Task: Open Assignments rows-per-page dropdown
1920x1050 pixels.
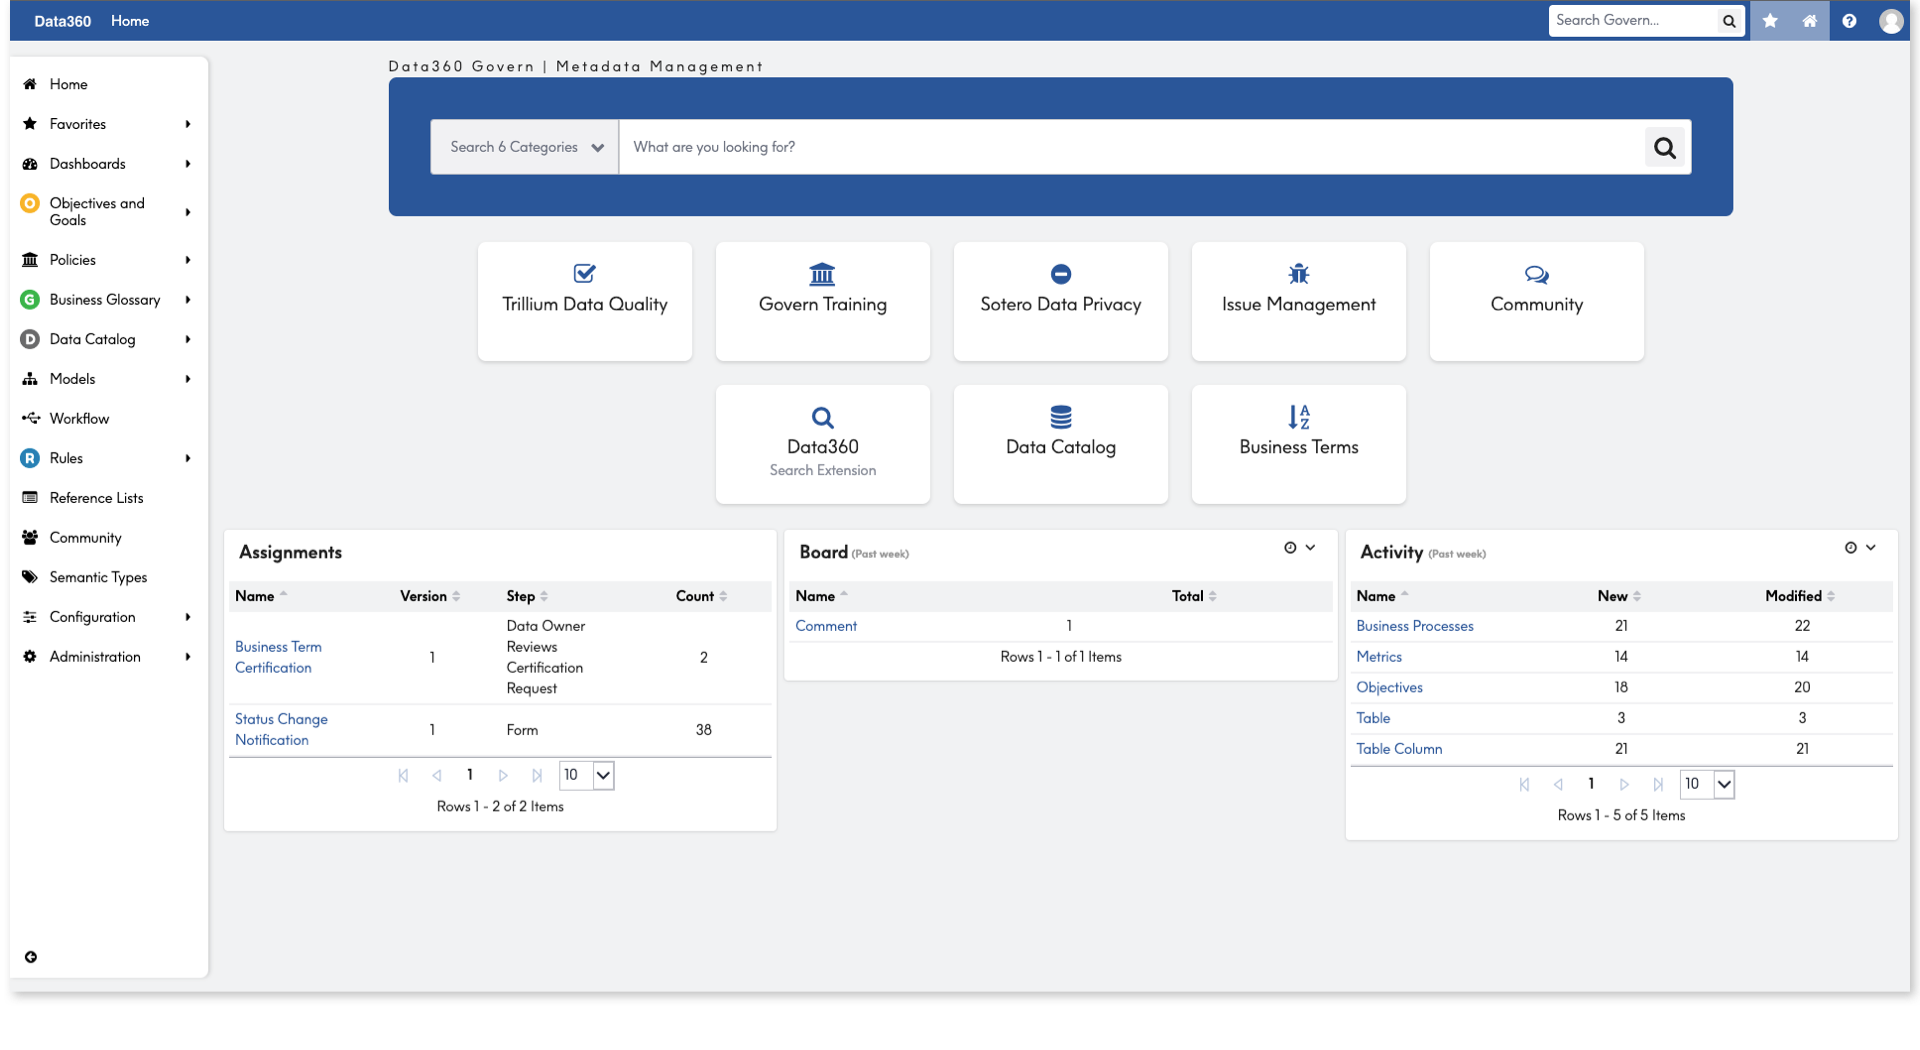Action: click(x=587, y=775)
